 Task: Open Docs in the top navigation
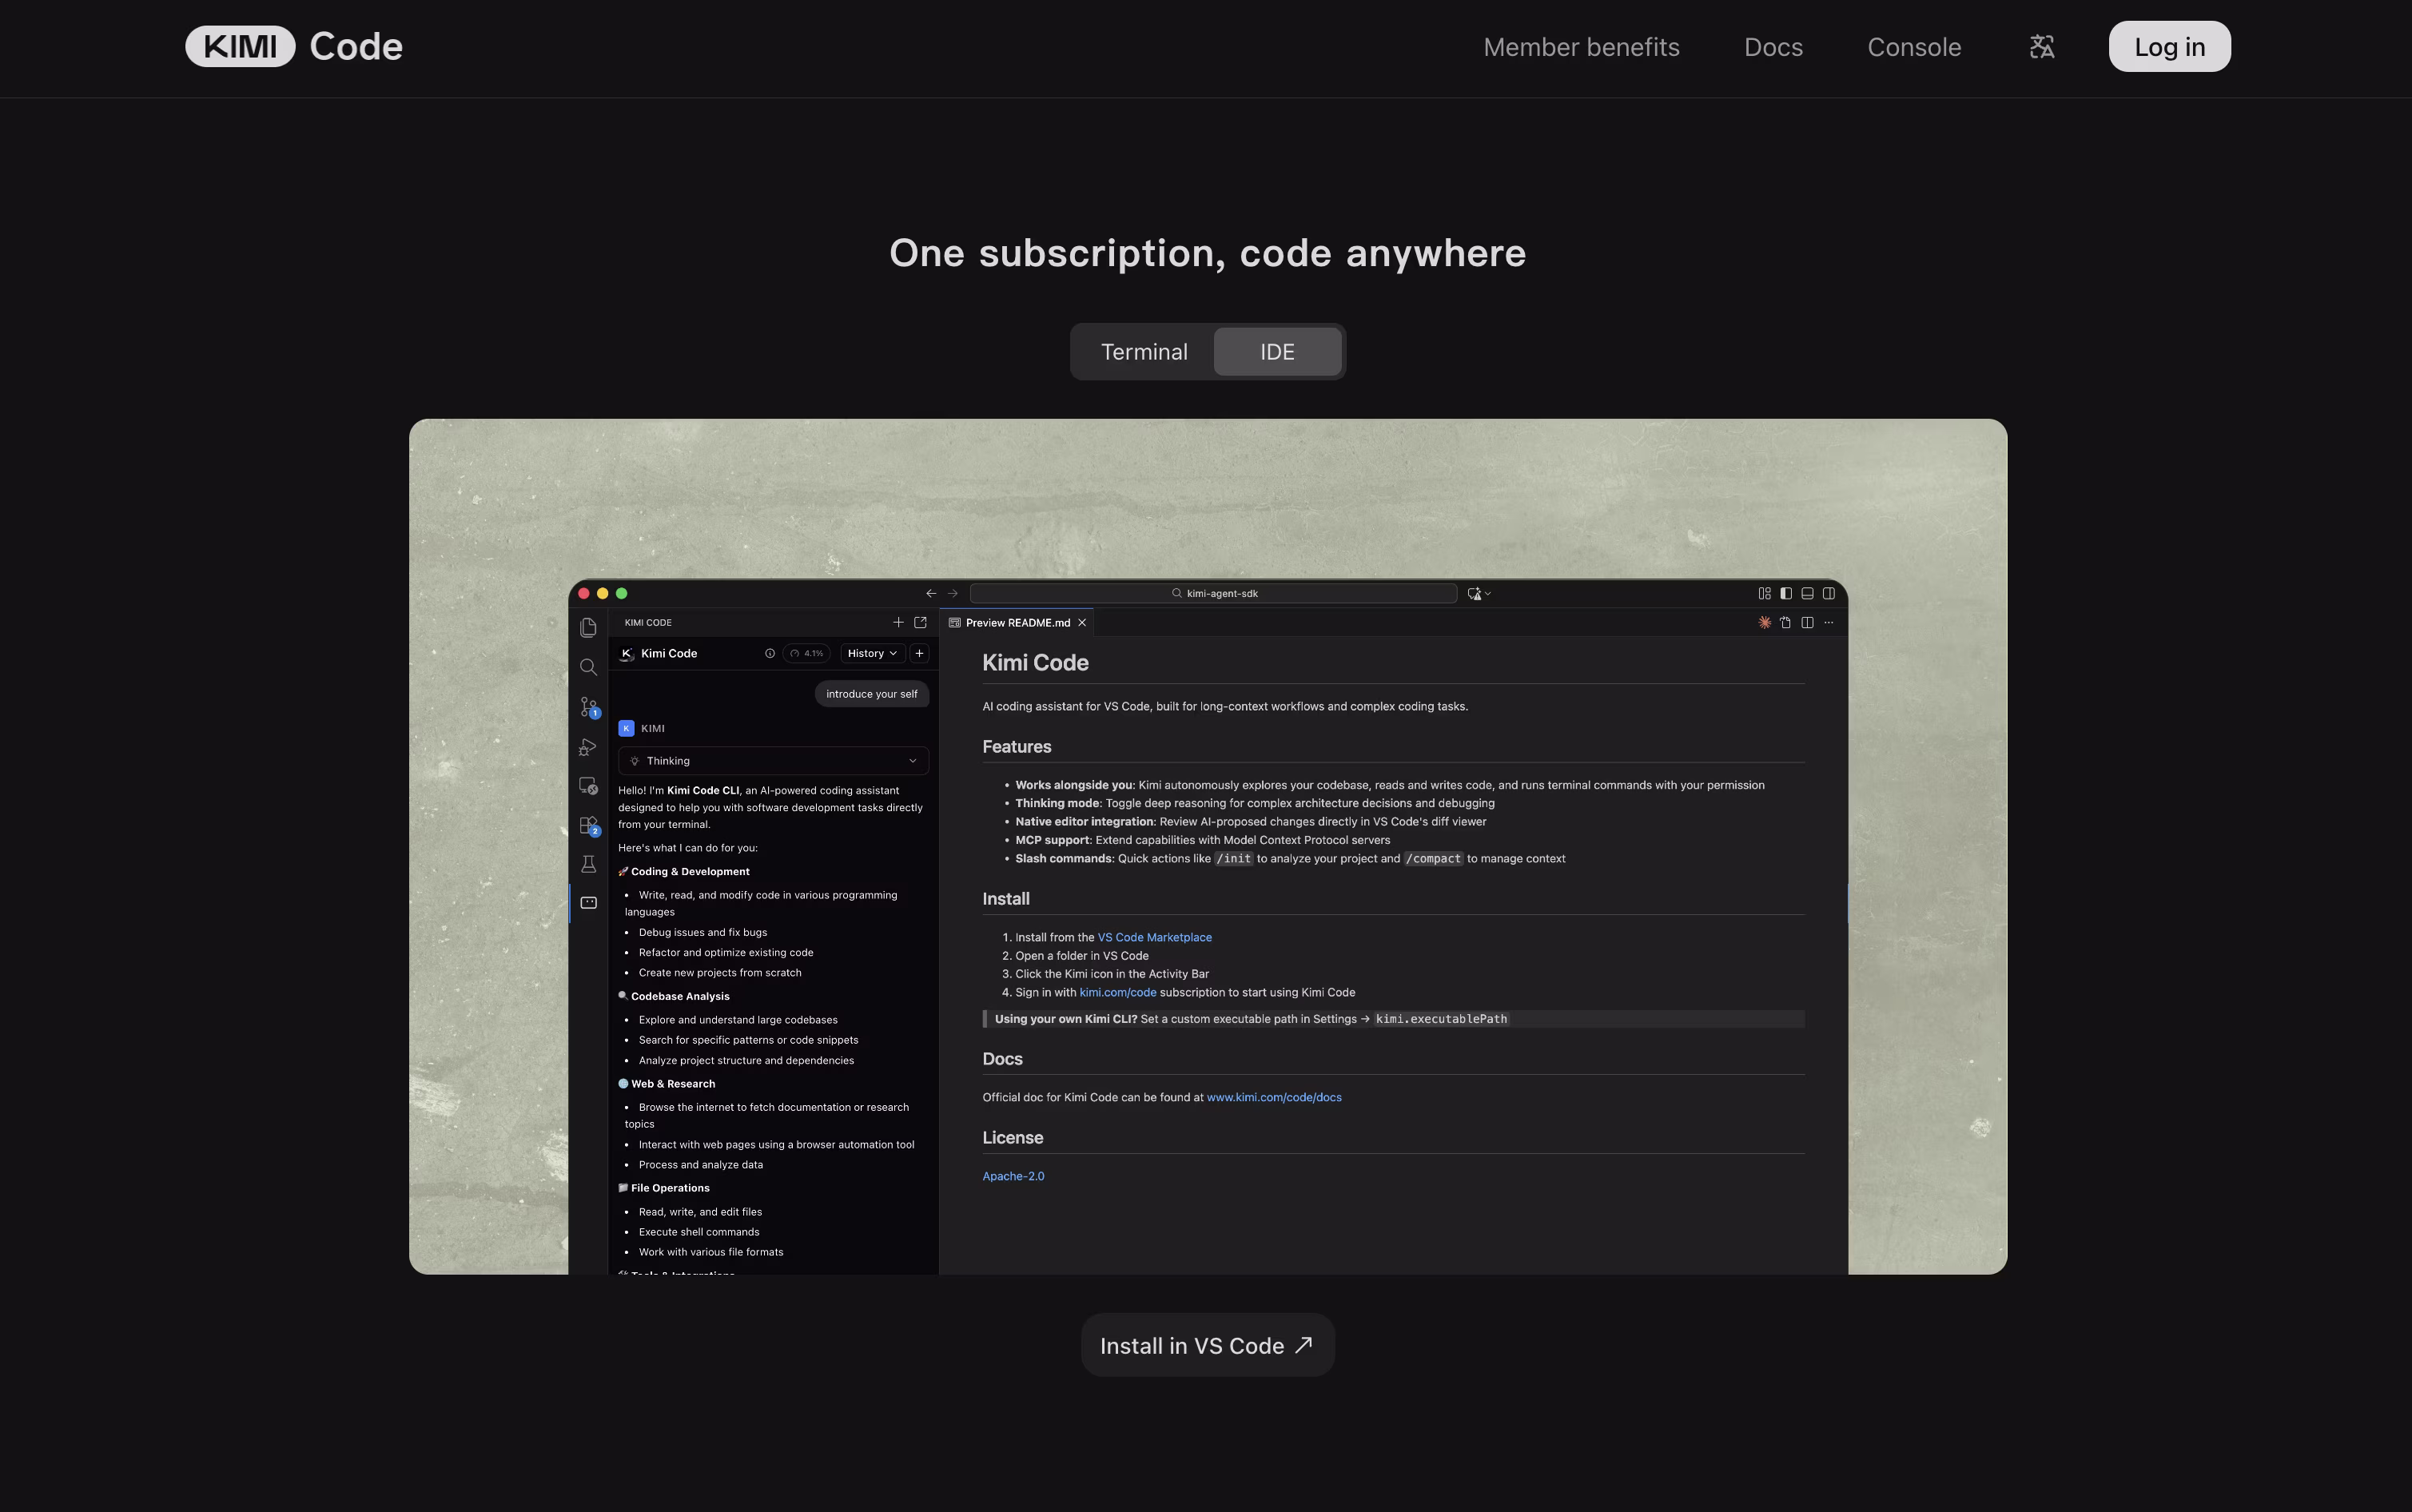tap(1773, 47)
